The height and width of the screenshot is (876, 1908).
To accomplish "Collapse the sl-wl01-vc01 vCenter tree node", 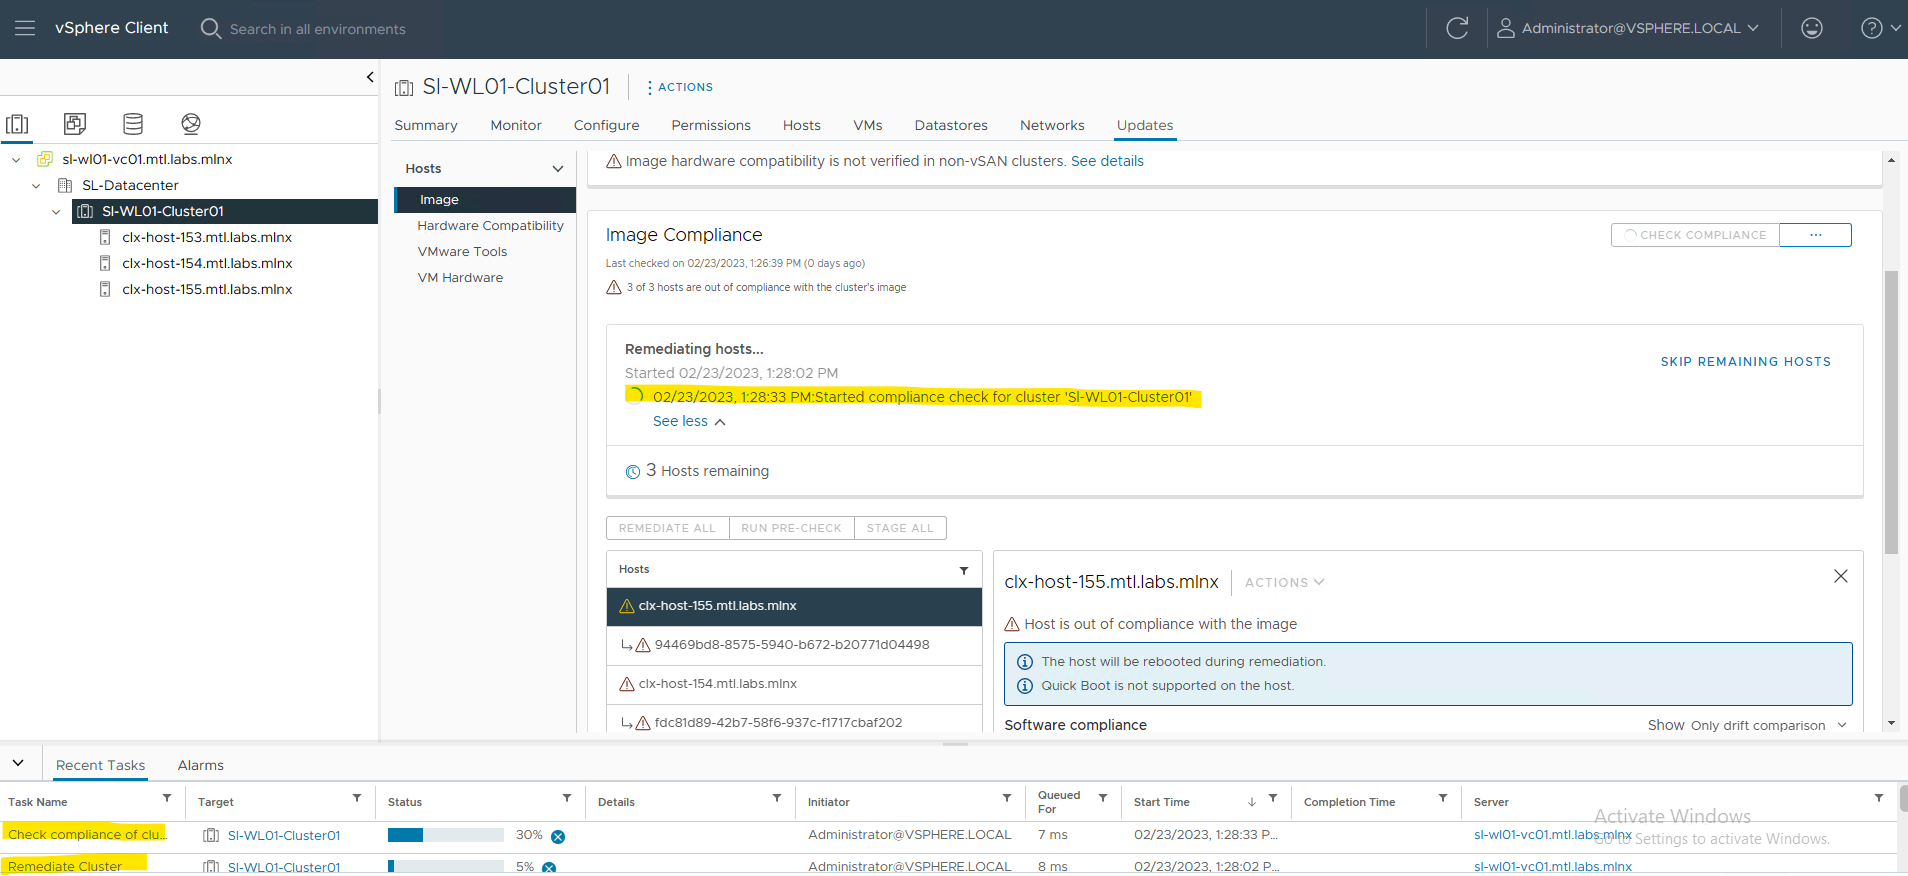I will click(16, 159).
